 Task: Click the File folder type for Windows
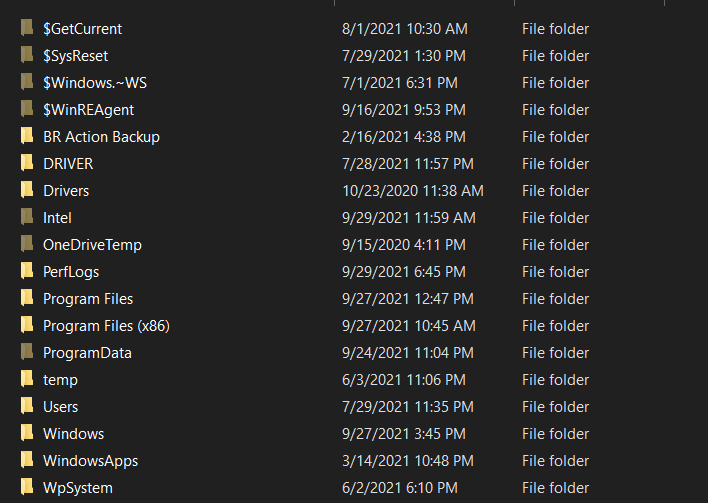(555, 434)
